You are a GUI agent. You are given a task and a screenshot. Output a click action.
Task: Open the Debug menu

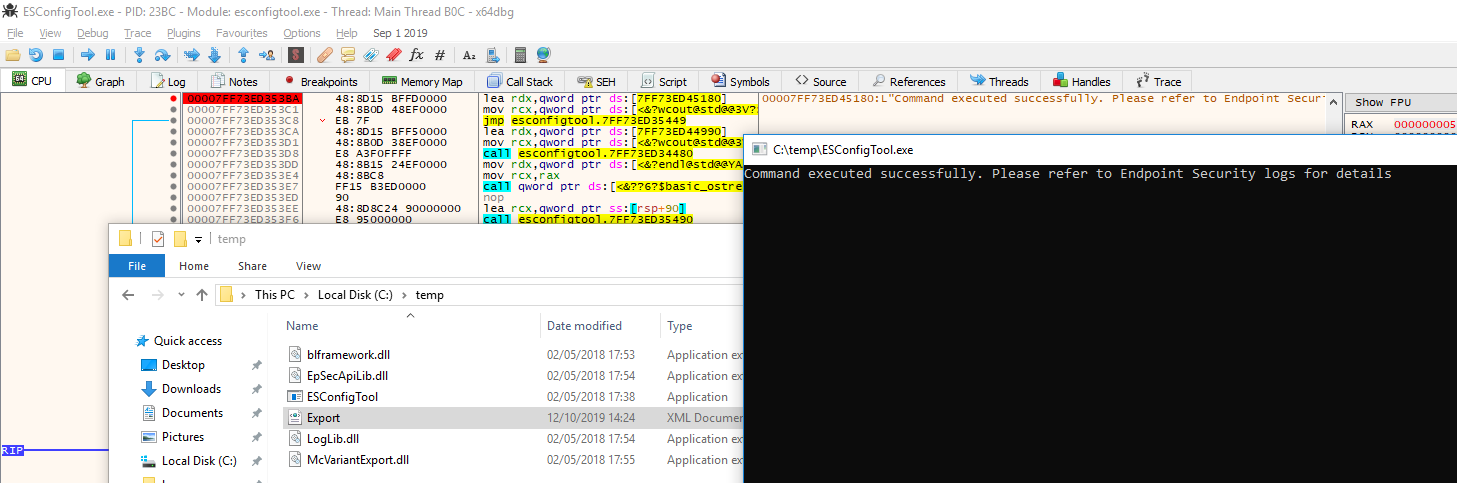click(93, 33)
